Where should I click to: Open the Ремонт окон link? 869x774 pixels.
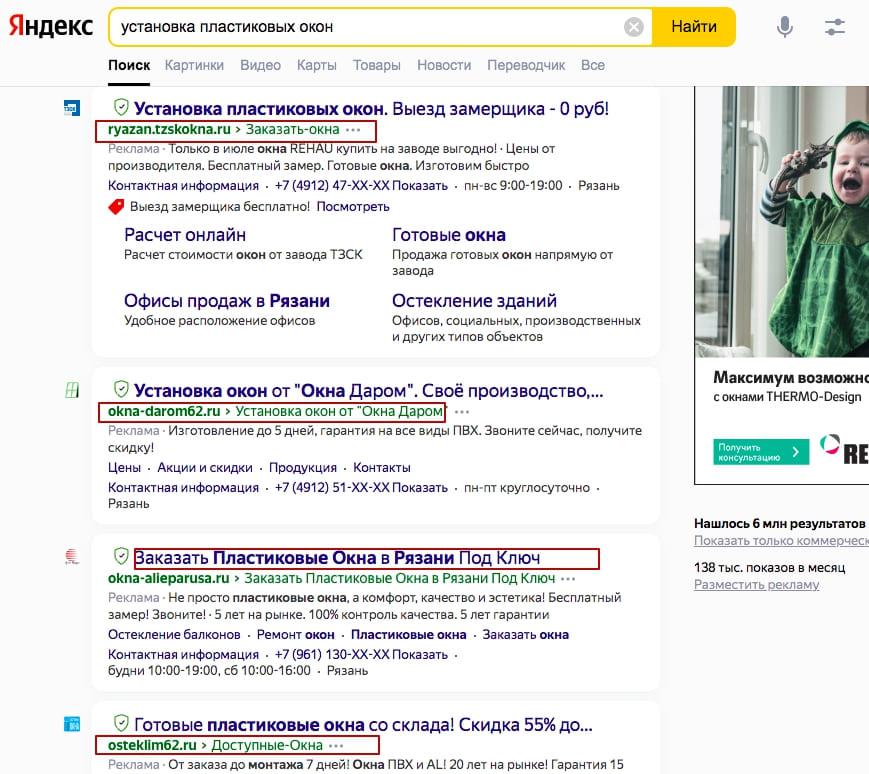[295, 634]
